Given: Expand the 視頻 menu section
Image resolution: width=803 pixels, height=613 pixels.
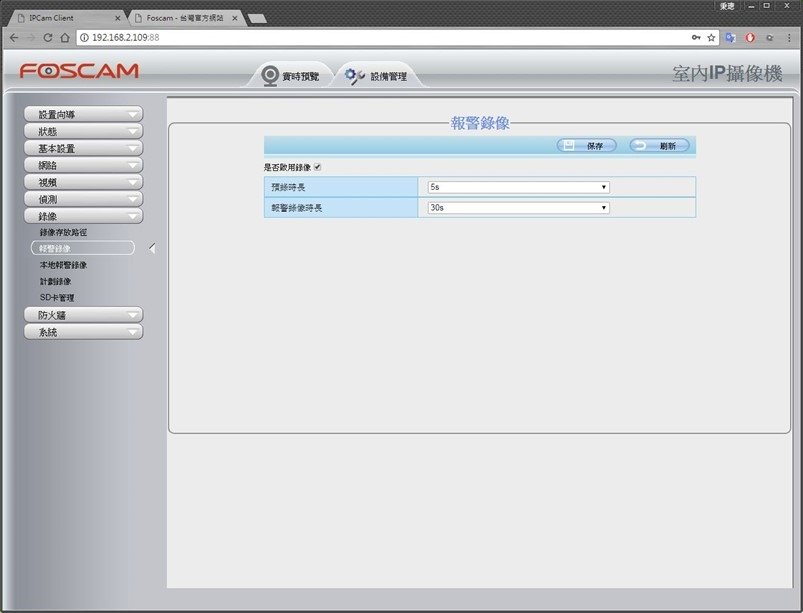Looking at the screenshot, I should (83, 182).
